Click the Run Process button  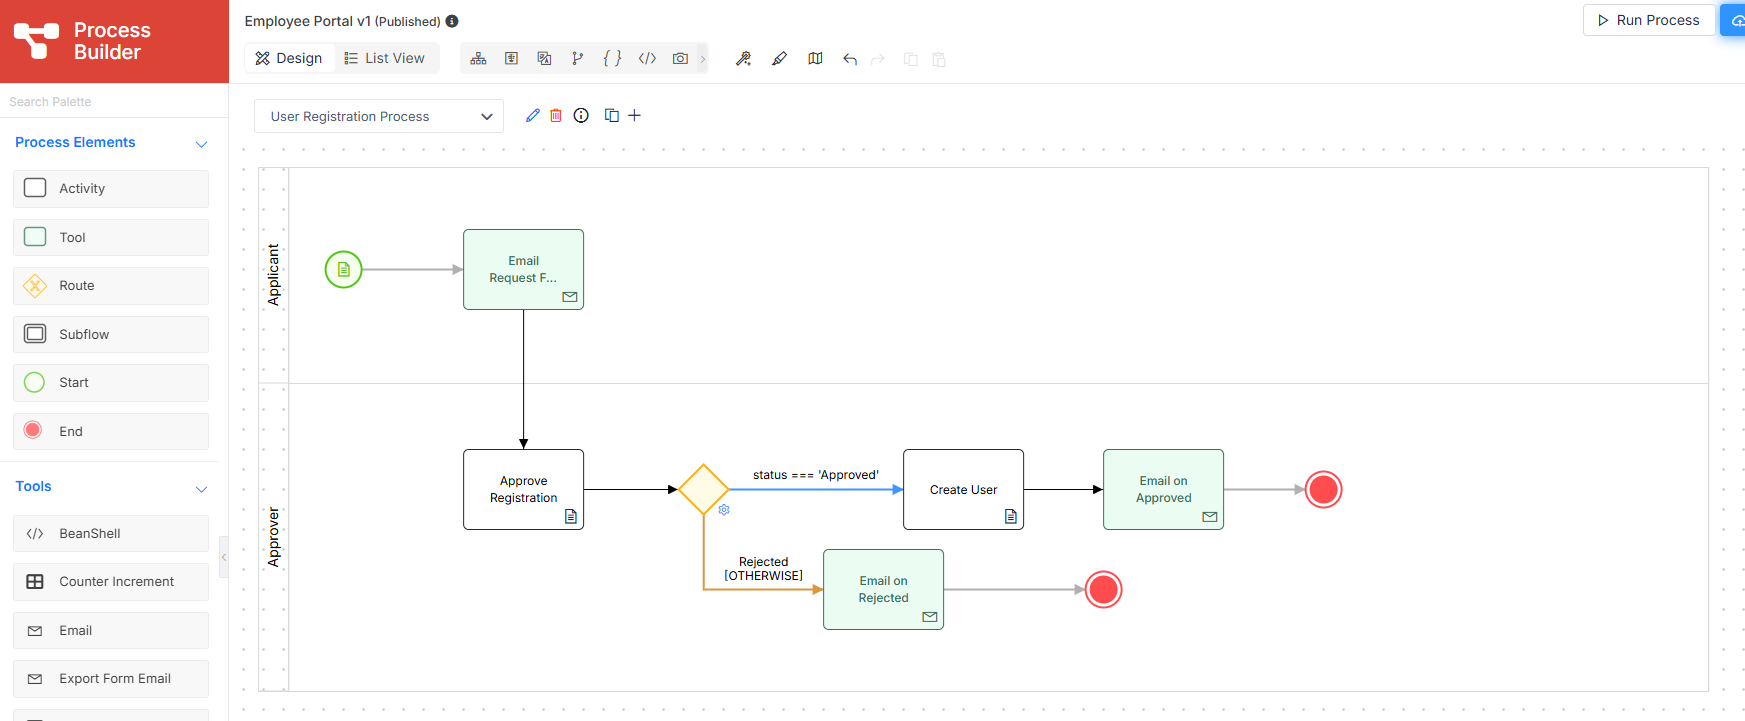pyautogui.click(x=1648, y=20)
